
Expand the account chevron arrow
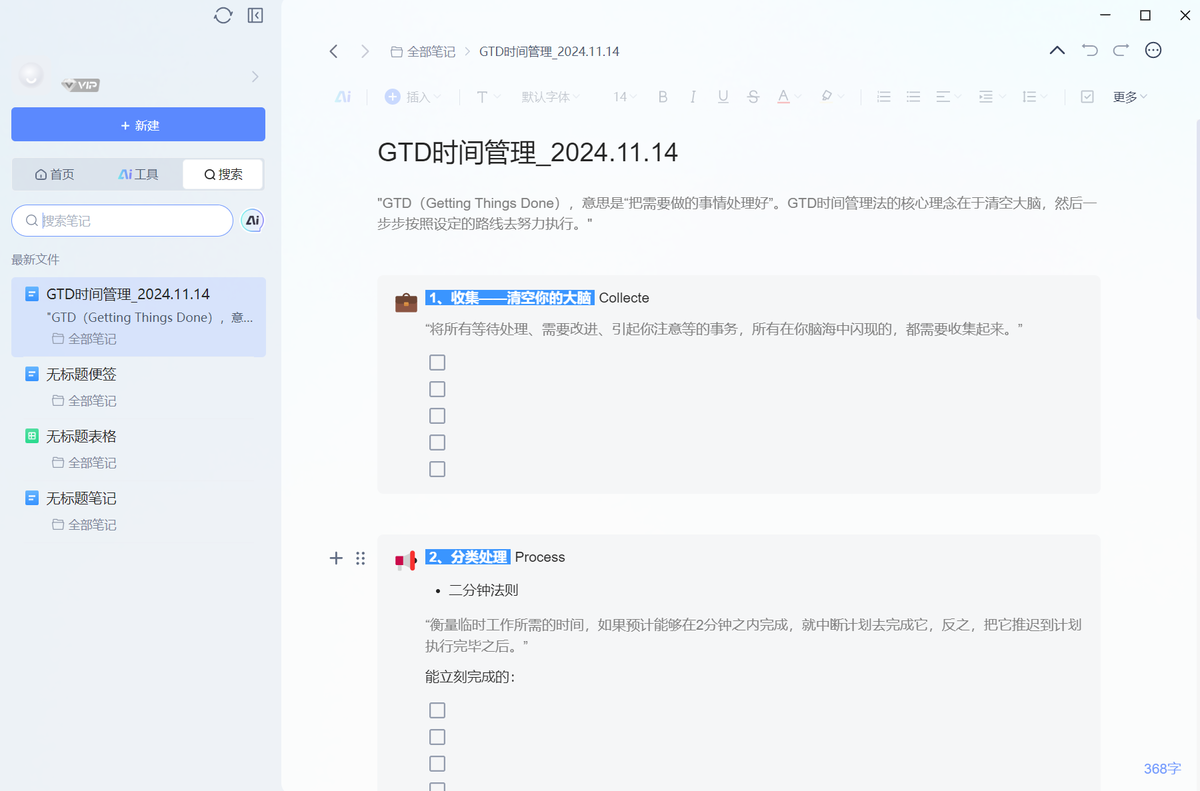coord(255,76)
